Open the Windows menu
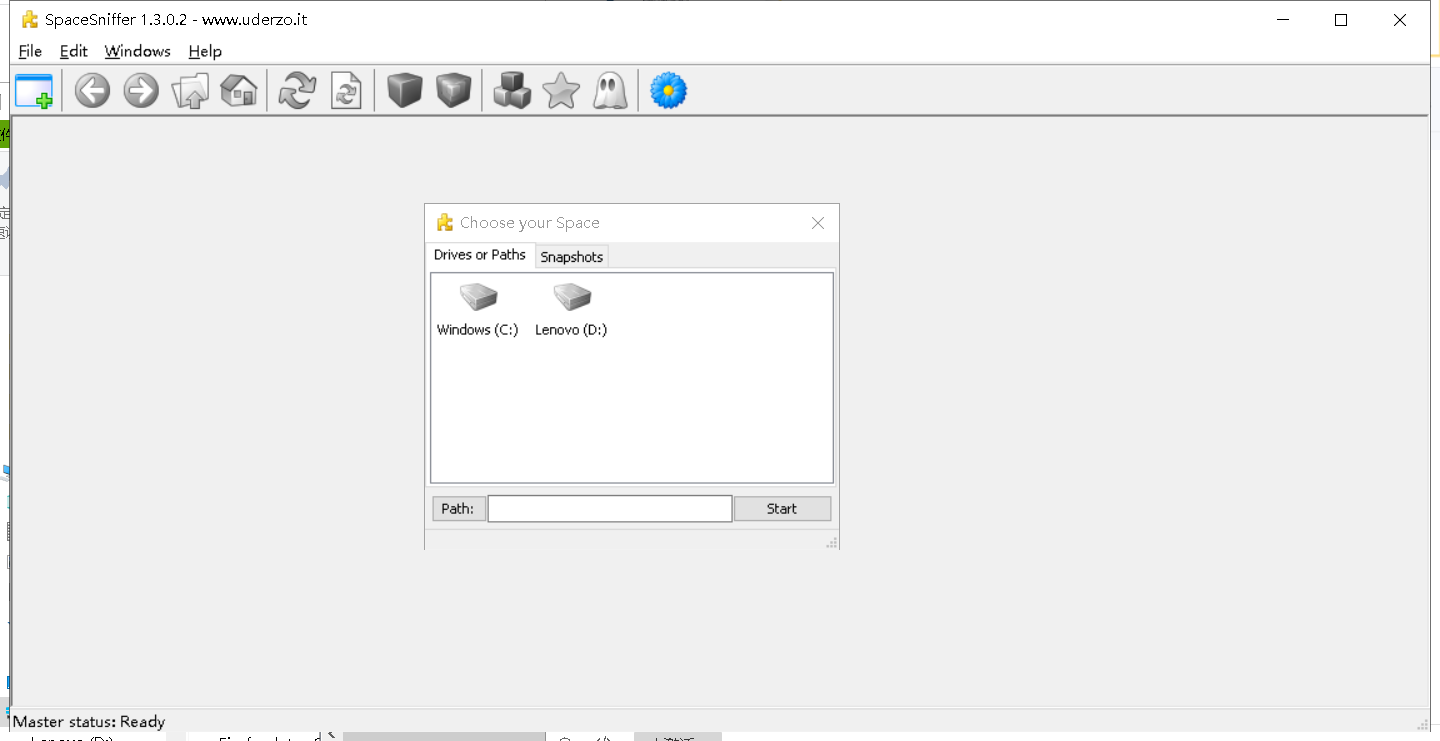1440x741 pixels. click(x=138, y=51)
